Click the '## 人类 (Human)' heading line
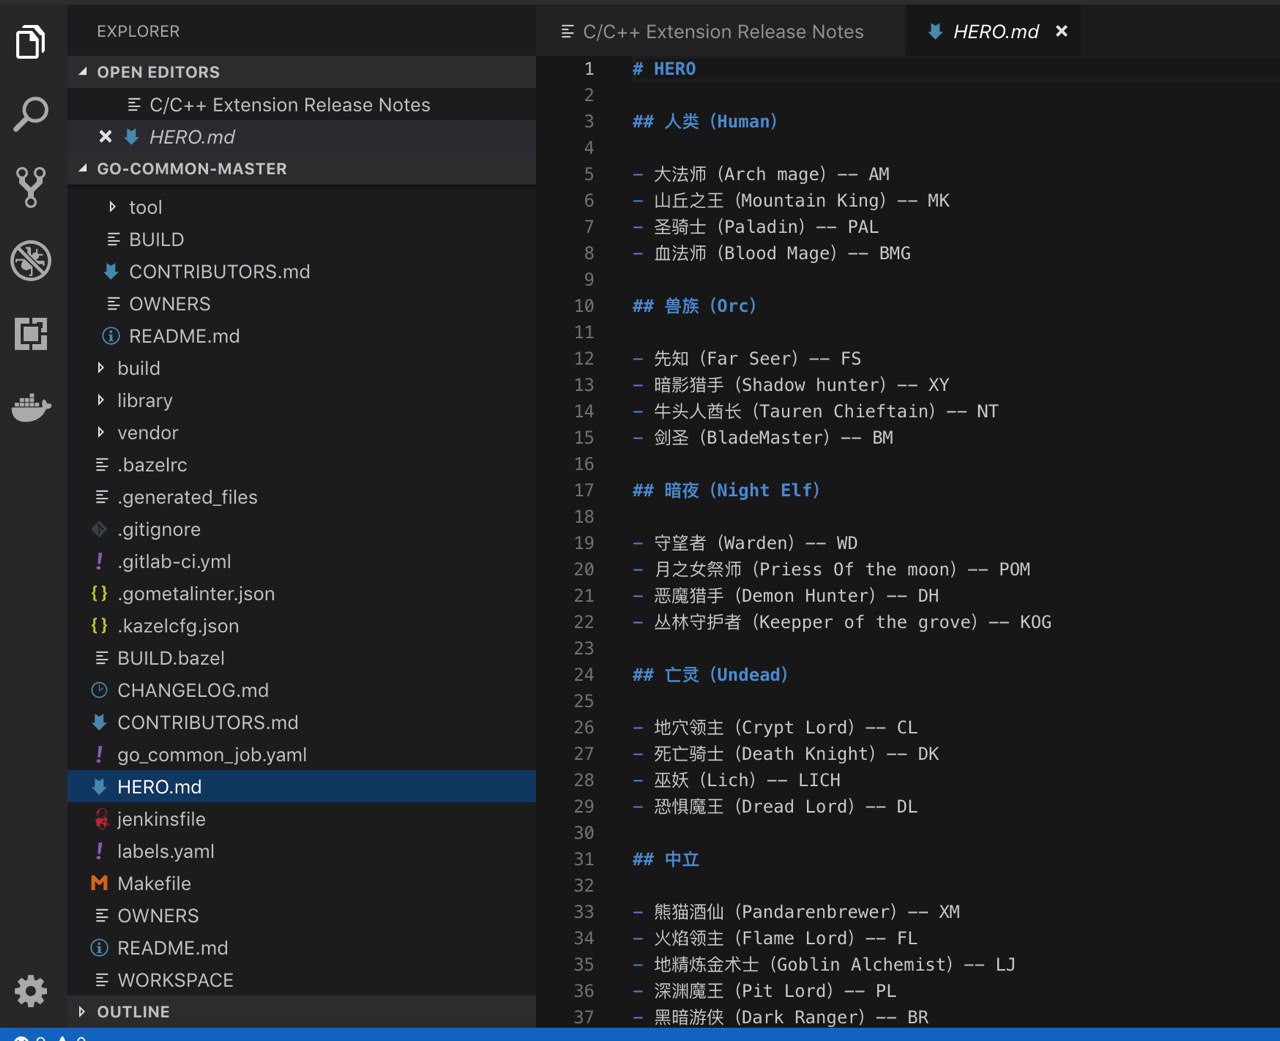The image size is (1280, 1041). point(705,121)
